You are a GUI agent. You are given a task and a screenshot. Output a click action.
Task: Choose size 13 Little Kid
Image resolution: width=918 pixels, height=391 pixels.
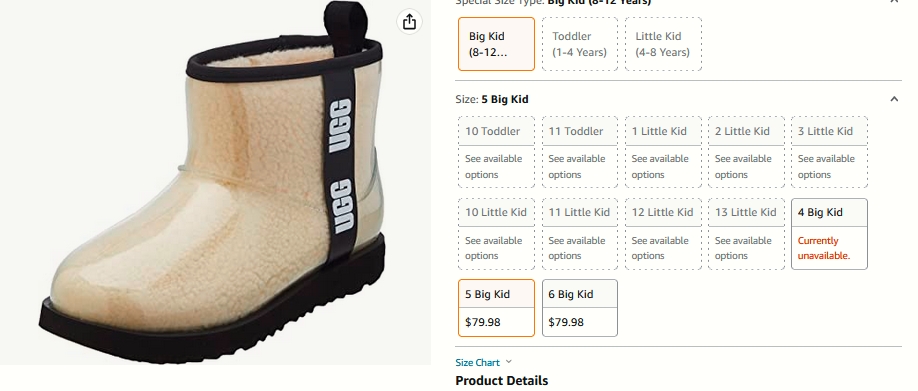point(746,234)
